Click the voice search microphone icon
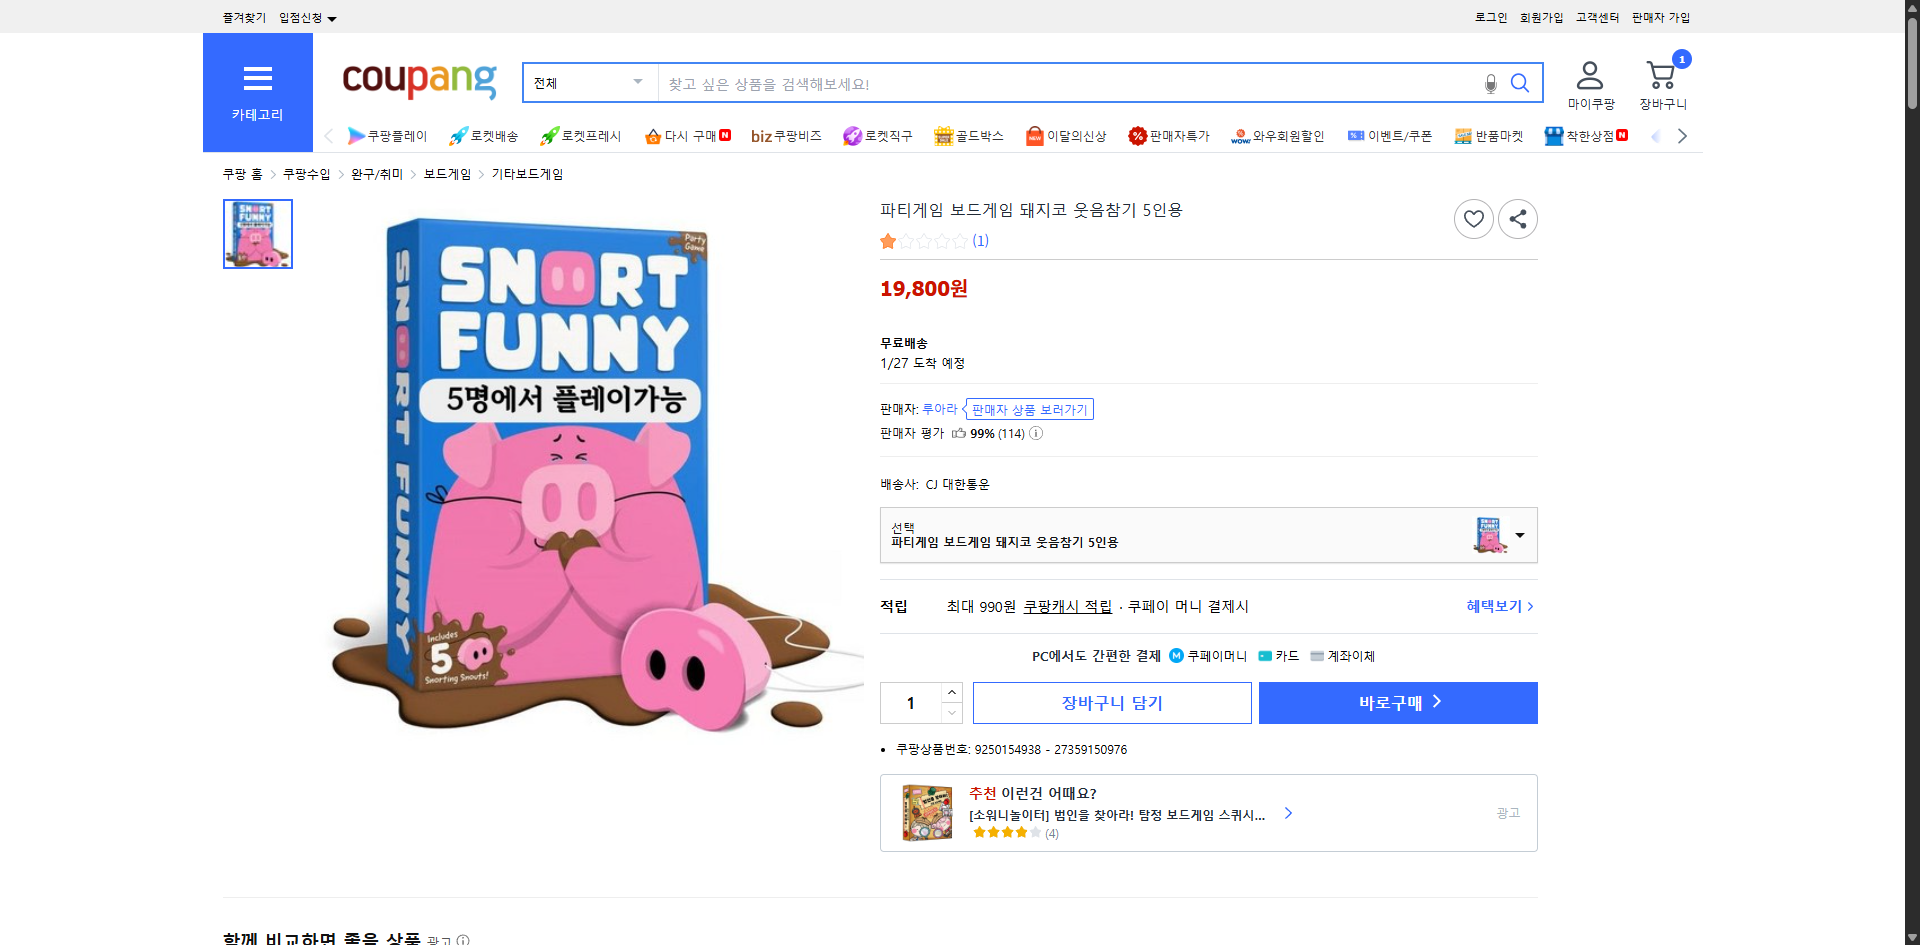1920x945 pixels. click(1490, 84)
